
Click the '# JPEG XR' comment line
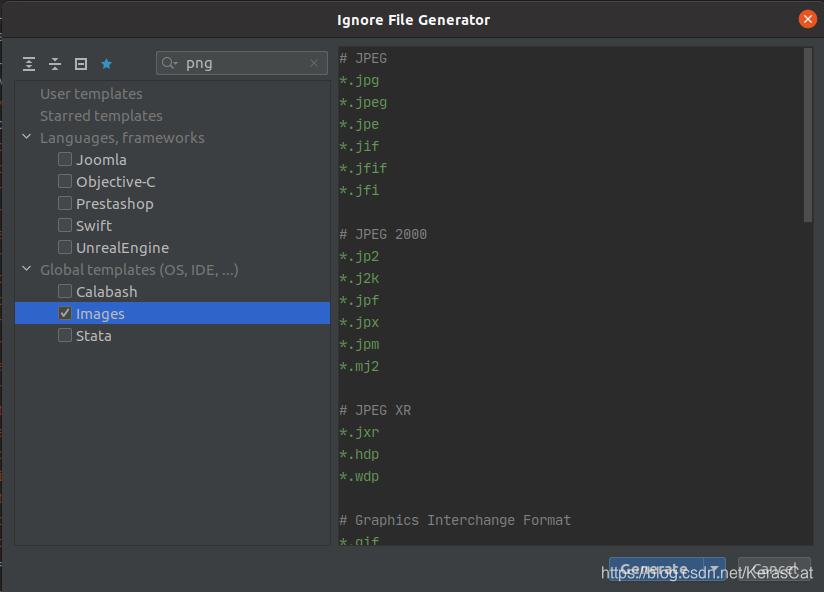click(x=375, y=410)
